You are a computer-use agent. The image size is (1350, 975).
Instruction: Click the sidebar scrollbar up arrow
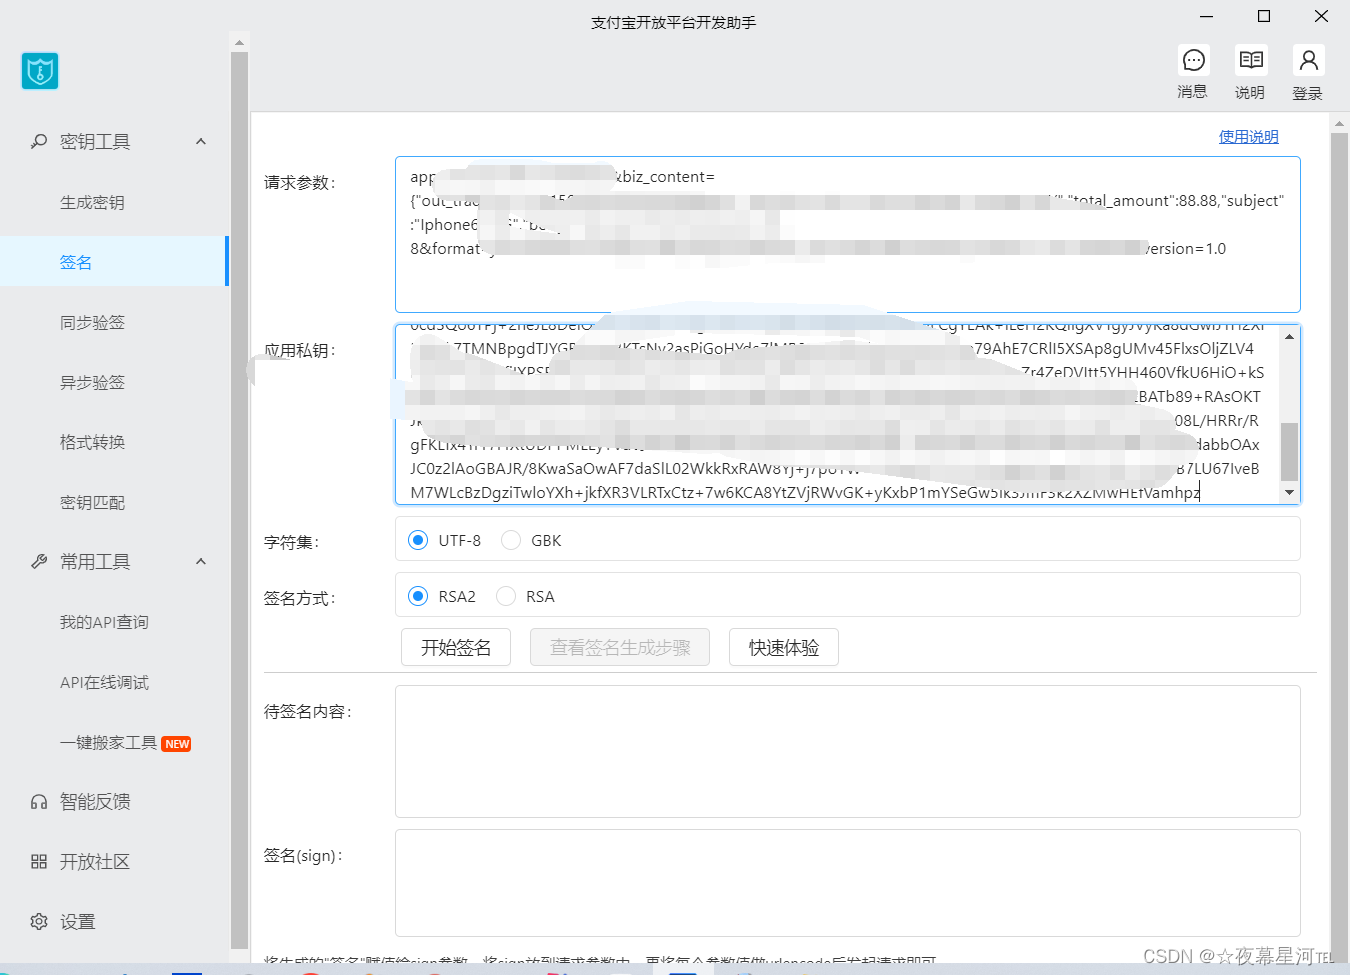point(239,43)
